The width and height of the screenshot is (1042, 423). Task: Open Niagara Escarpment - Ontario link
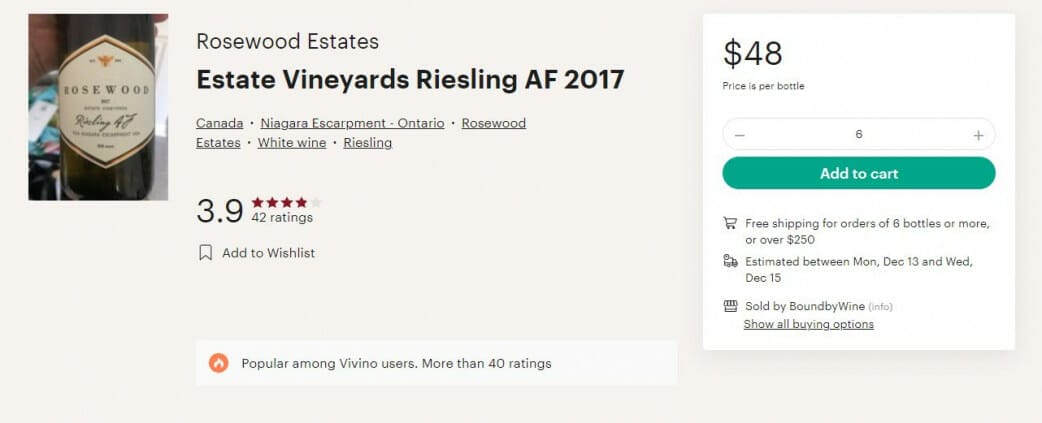point(352,124)
